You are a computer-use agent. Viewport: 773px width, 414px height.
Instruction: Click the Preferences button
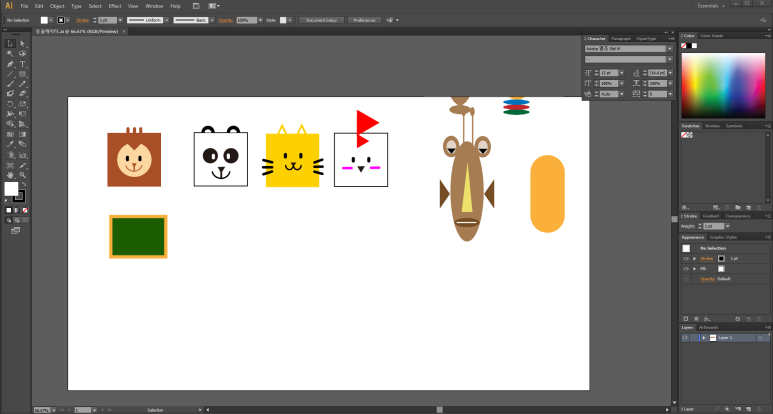364,20
